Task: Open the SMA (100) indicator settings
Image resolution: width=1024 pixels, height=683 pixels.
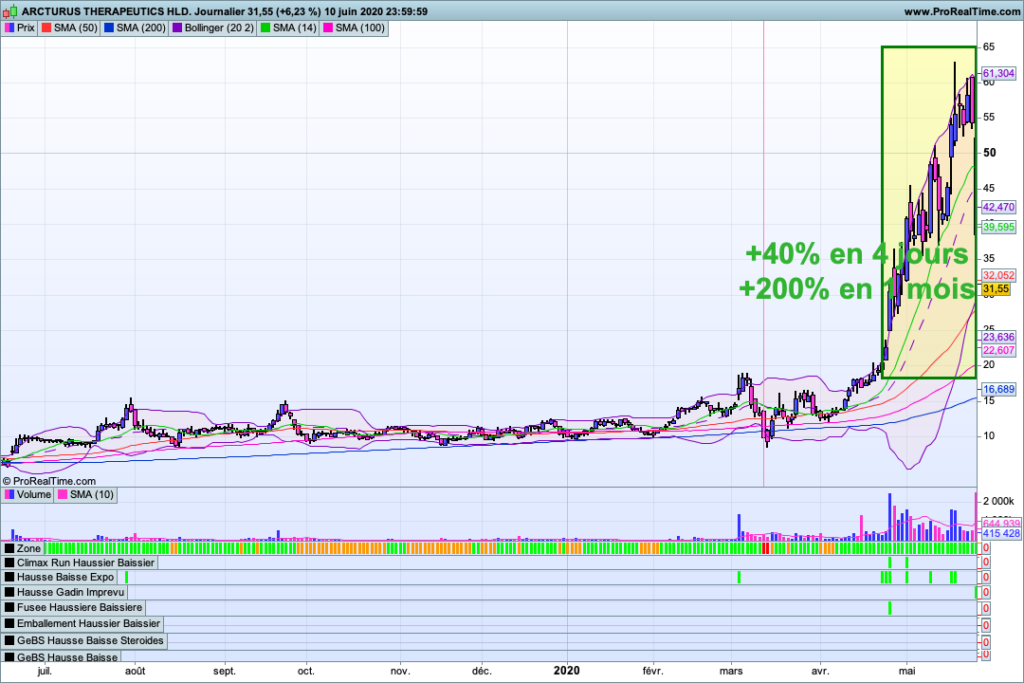Action: [354, 28]
